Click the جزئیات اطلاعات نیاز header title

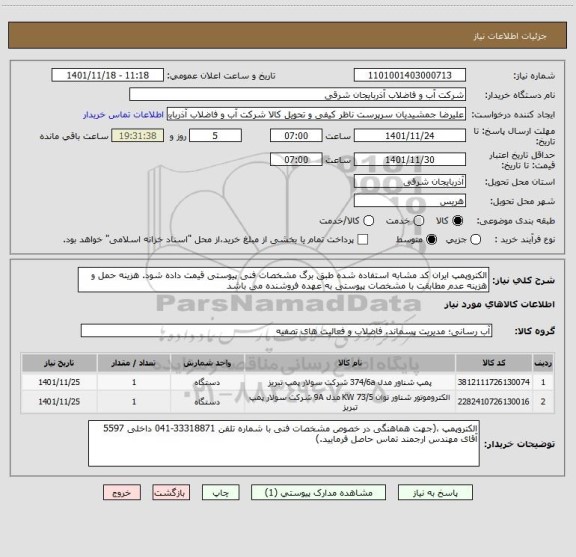510,36
